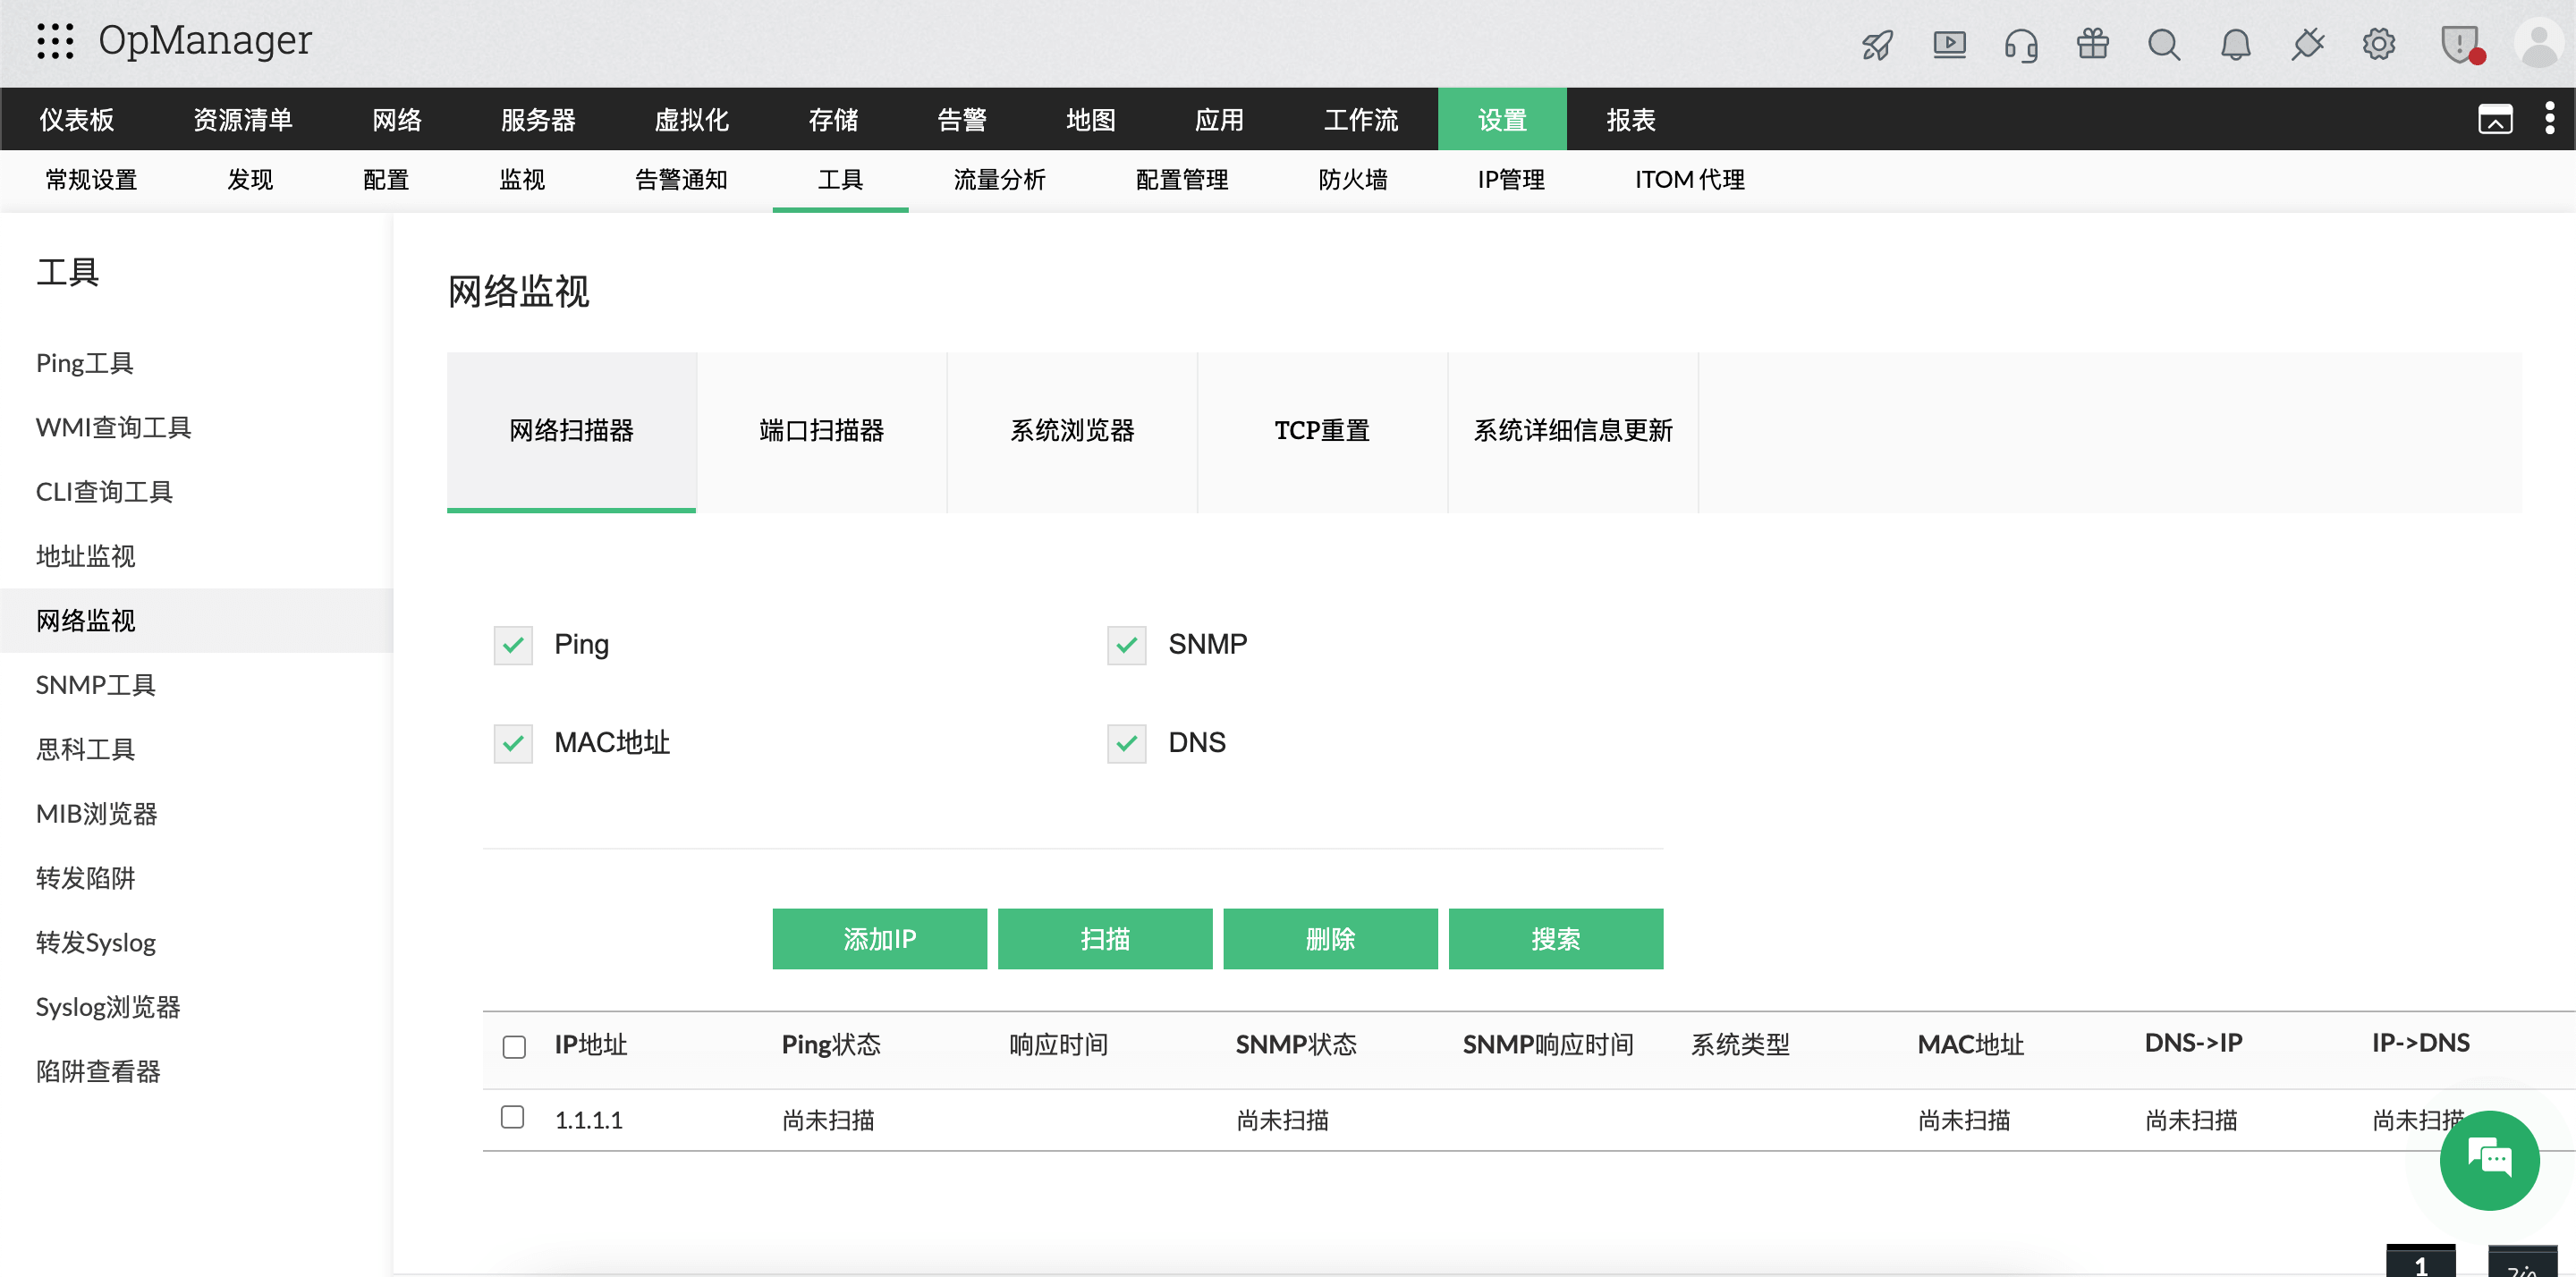
Task: Open the 工作流 main menu
Action: point(1361,119)
